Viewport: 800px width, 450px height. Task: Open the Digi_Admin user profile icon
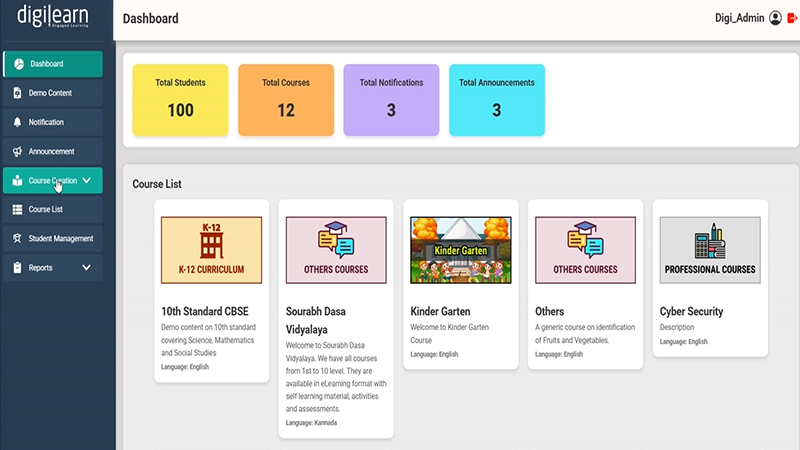click(775, 19)
